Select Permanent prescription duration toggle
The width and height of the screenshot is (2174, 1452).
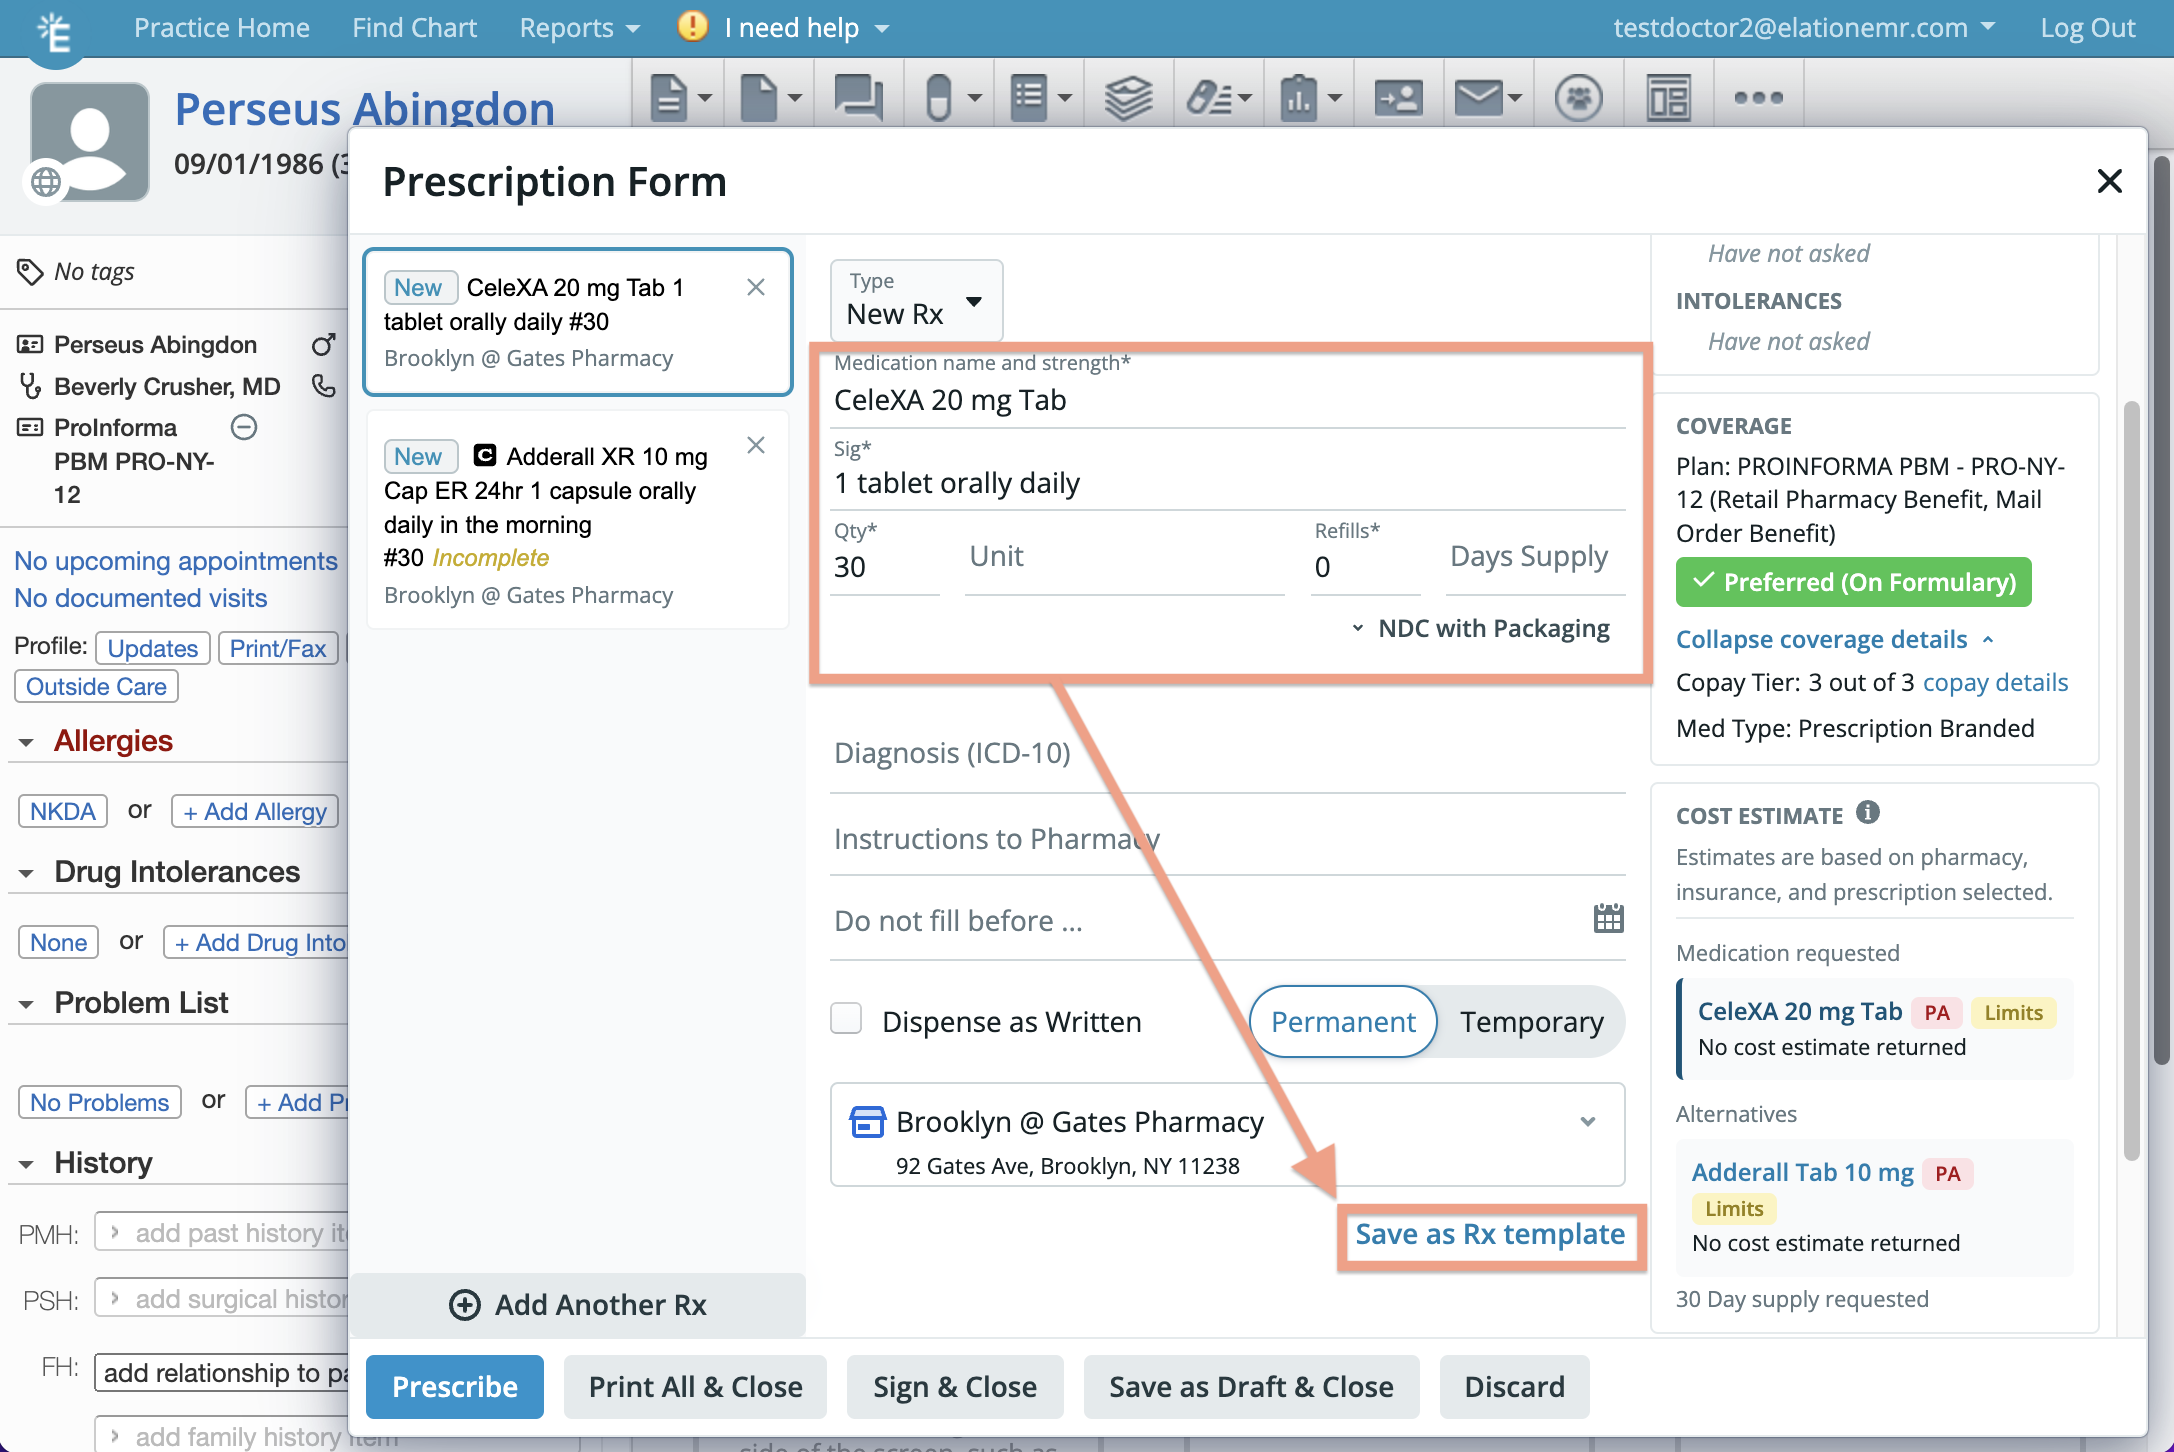[x=1345, y=1021]
